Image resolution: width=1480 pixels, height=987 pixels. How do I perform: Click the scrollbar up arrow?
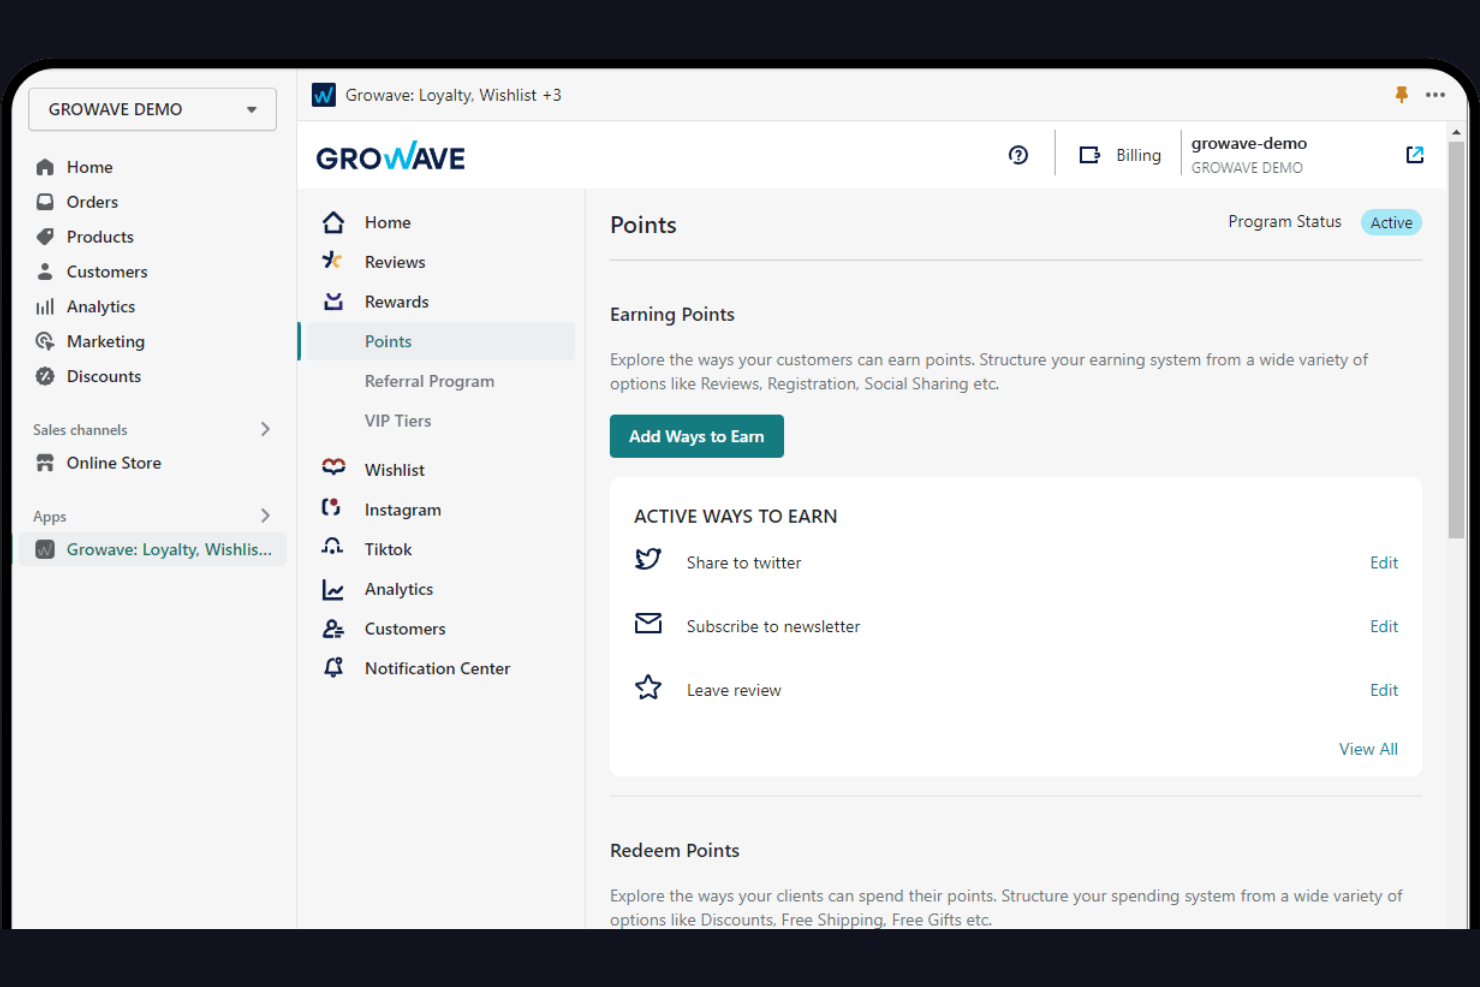point(1456,131)
